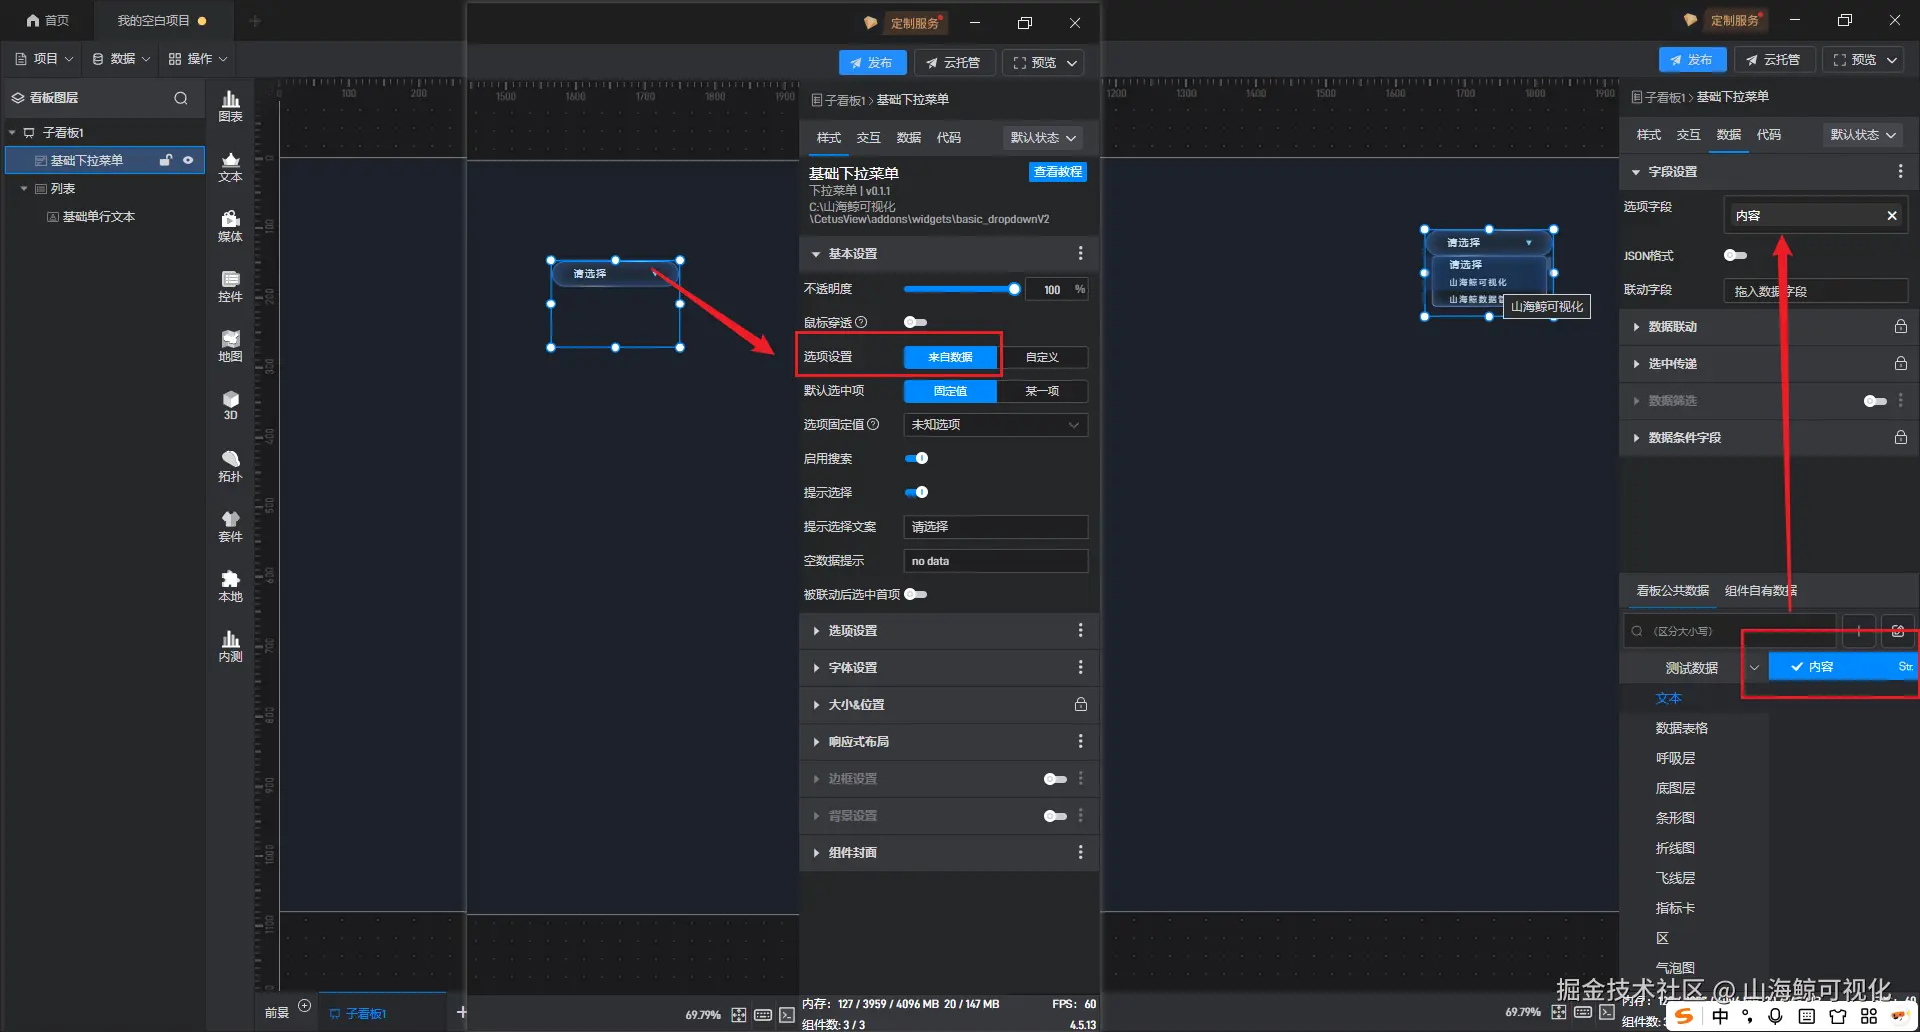1920x1032 pixels.
Task: Switch to 样式 tab in right panel
Action: pos(1648,135)
